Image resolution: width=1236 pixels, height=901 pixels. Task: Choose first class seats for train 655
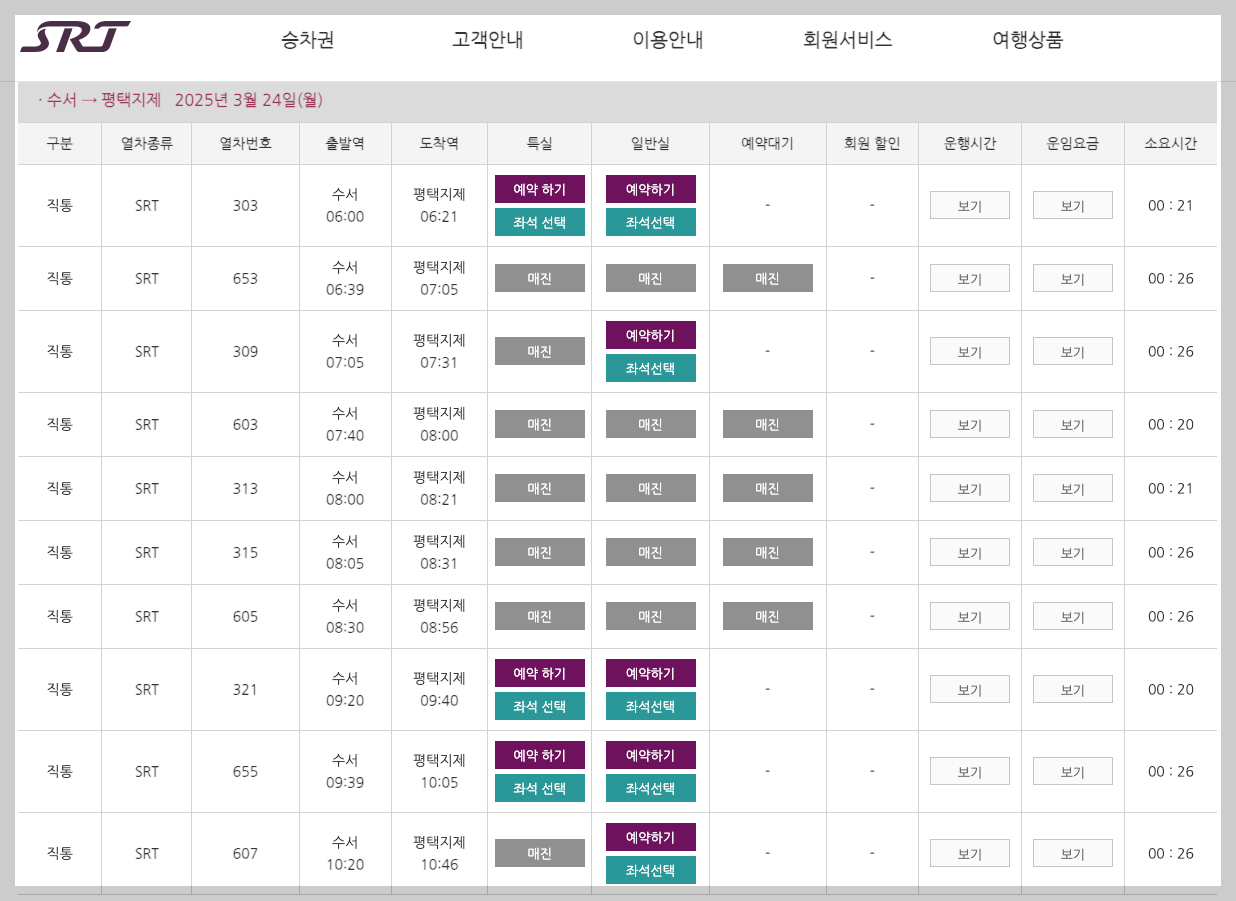click(x=539, y=788)
